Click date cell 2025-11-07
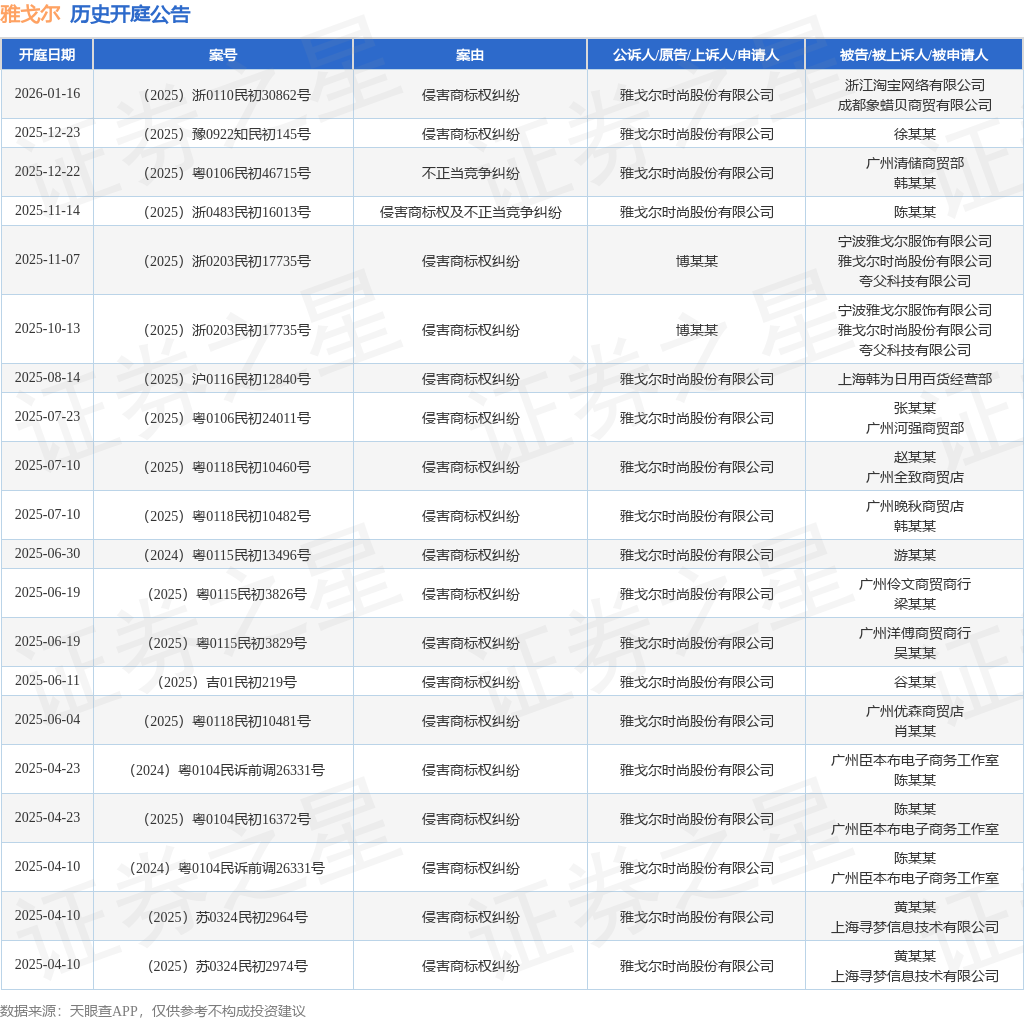 (x=47, y=260)
